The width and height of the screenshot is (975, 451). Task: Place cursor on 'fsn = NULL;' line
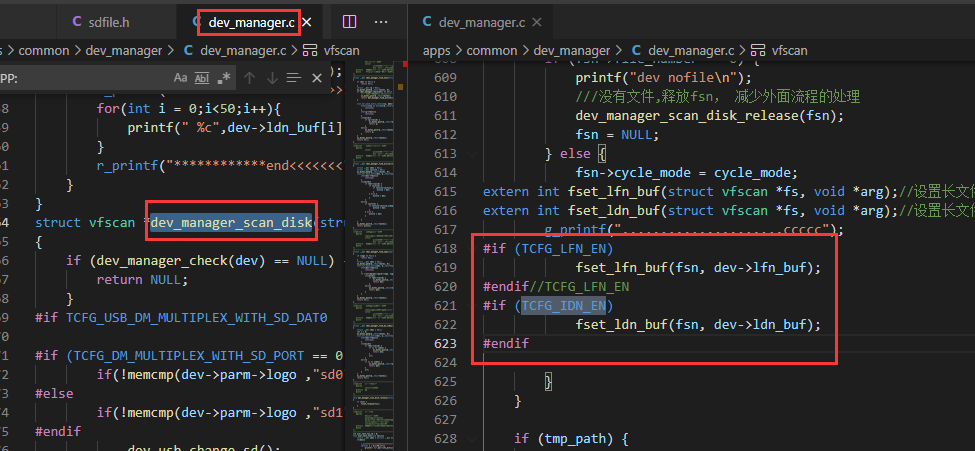tap(616, 134)
